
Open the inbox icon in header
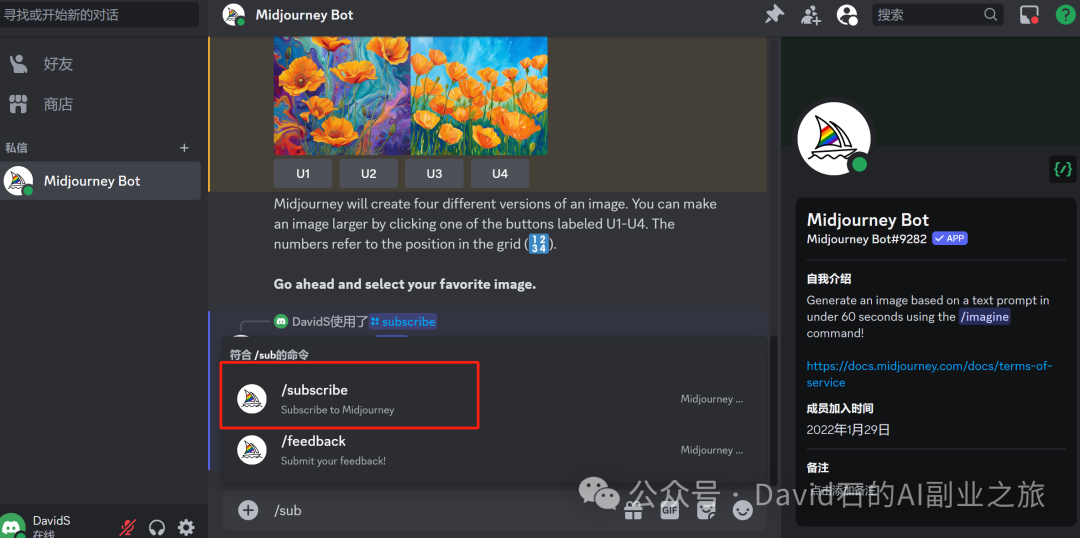[1029, 14]
